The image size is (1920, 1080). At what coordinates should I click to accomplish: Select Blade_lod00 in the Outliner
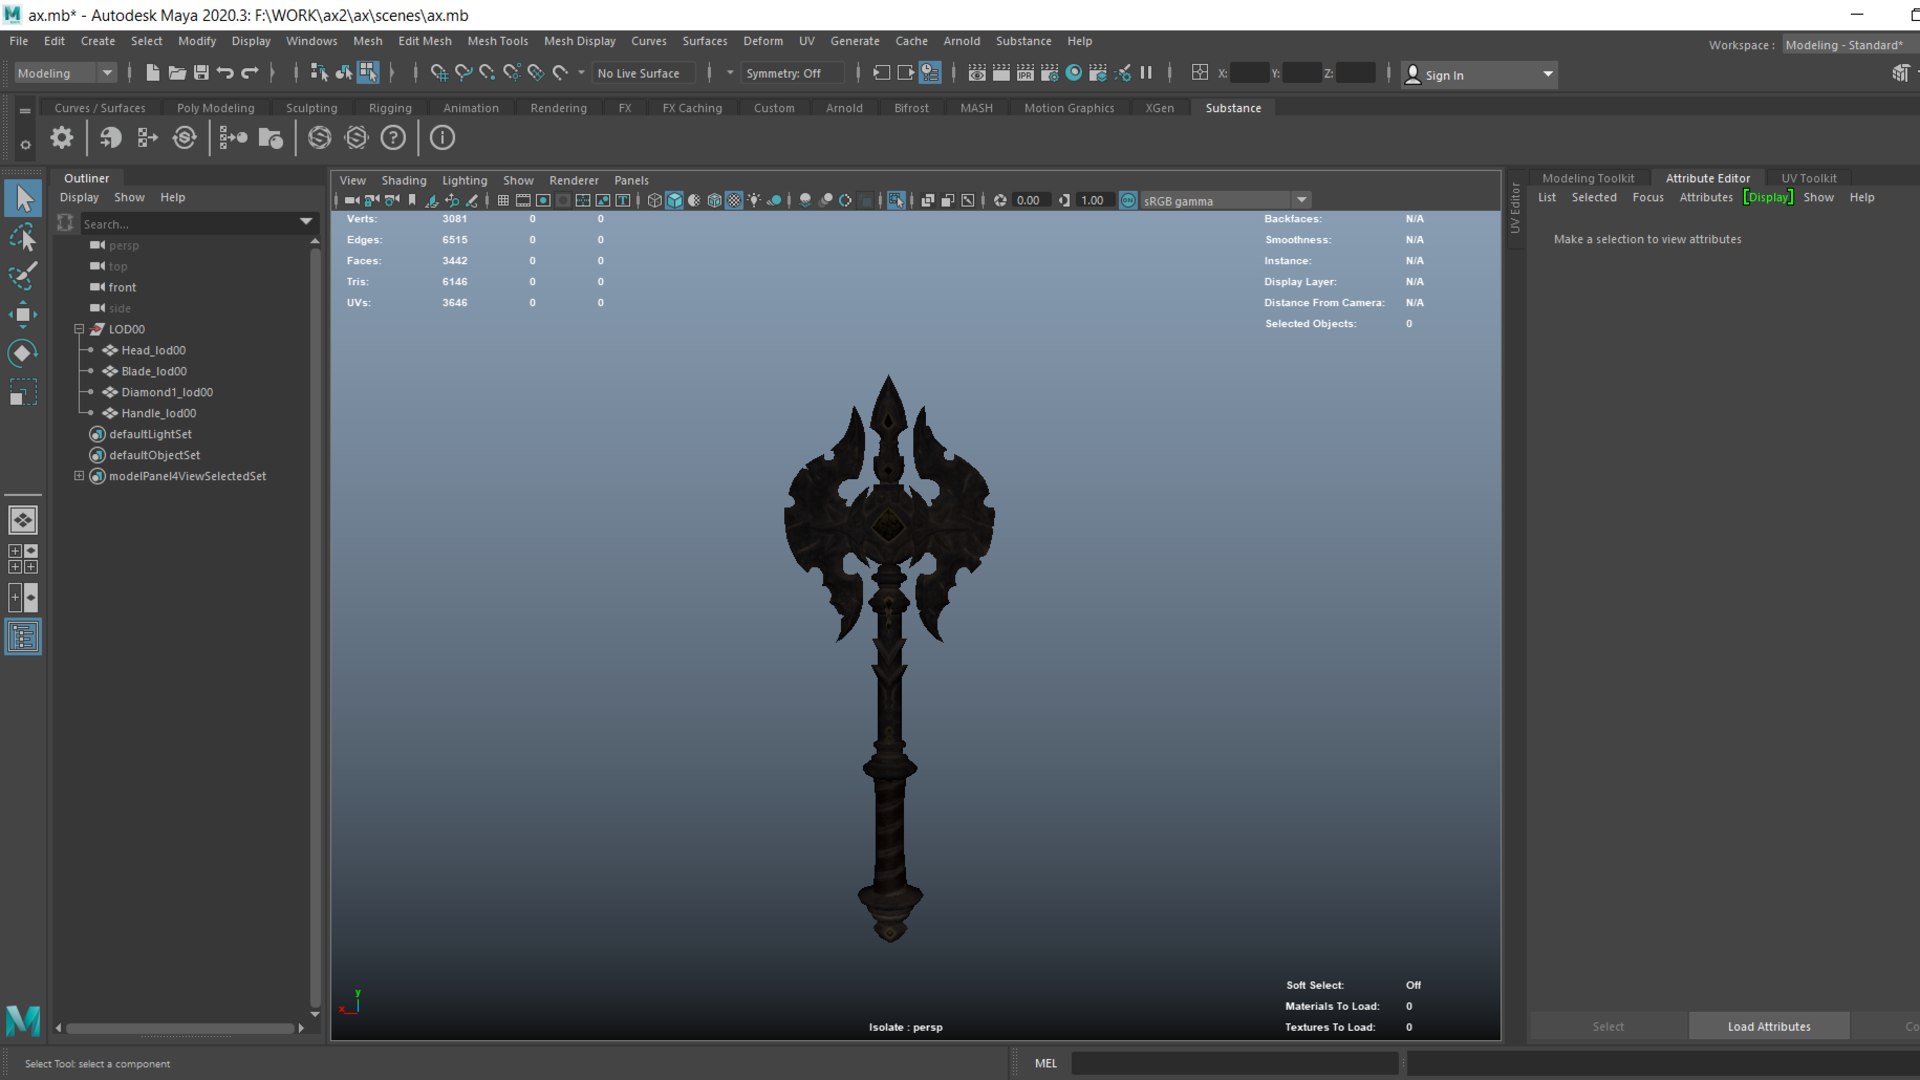pyautogui.click(x=154, y=371)
